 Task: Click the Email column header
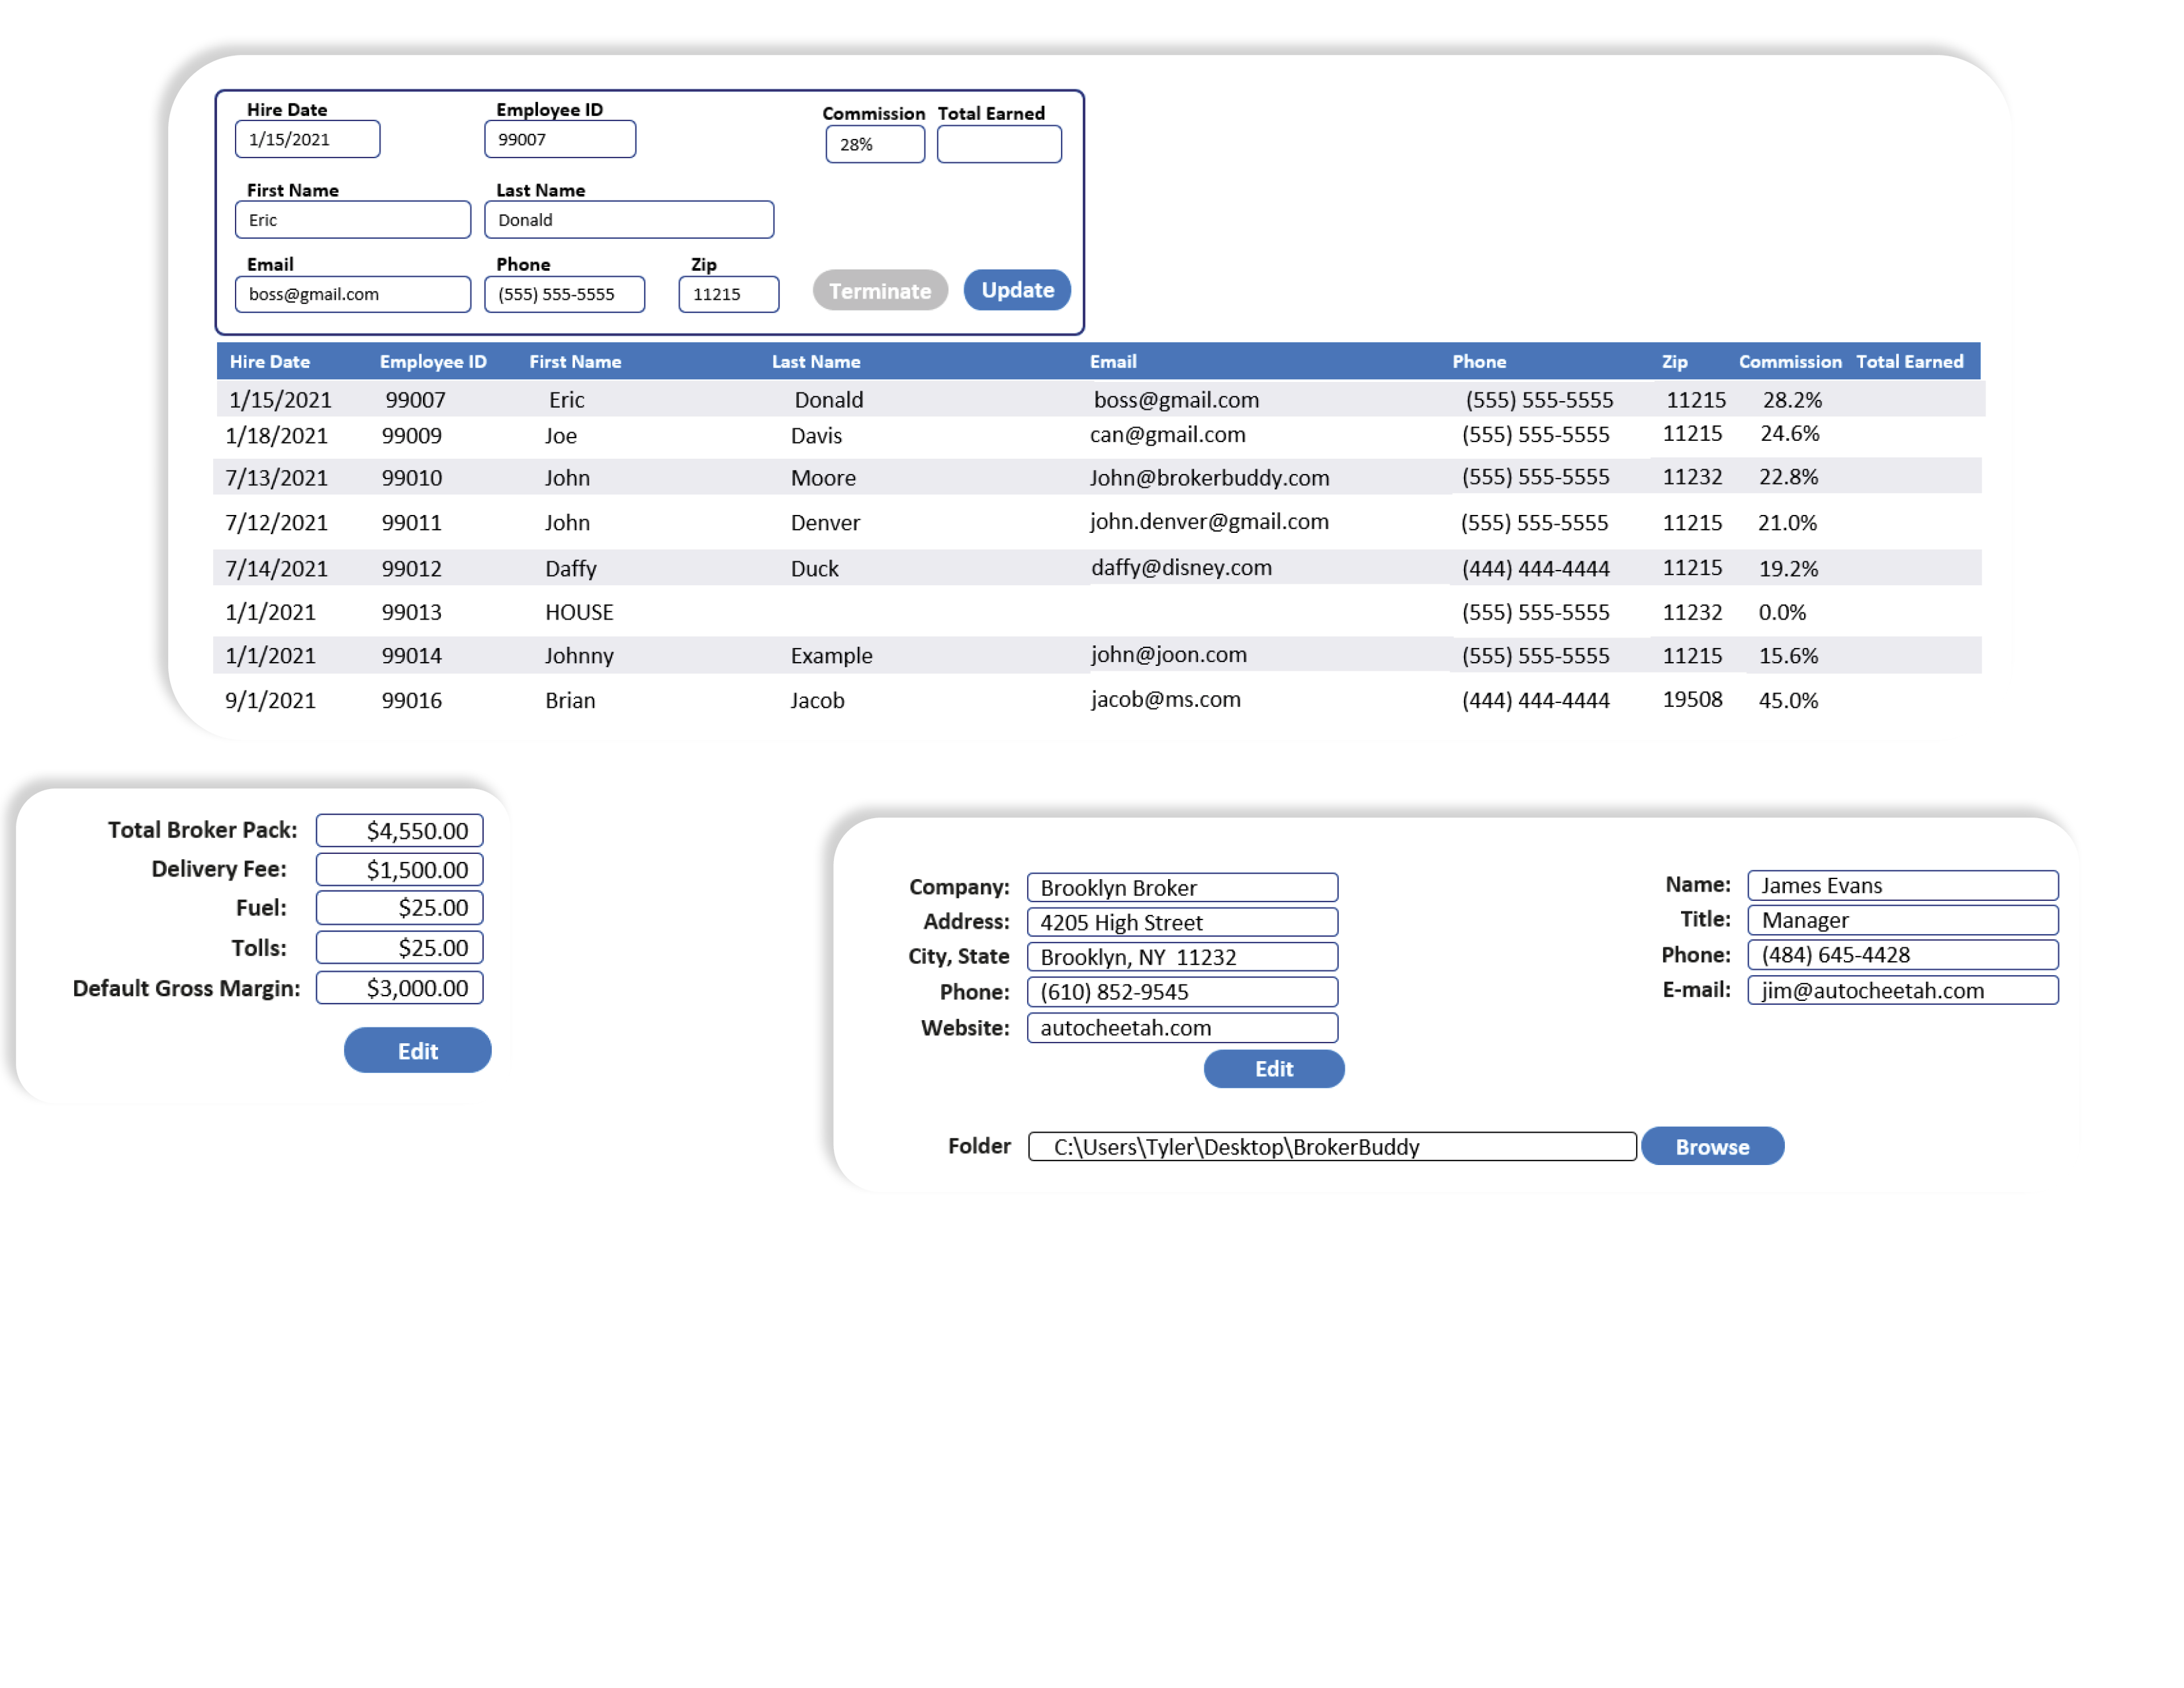pyautogui.click(x=1113, y=362)
